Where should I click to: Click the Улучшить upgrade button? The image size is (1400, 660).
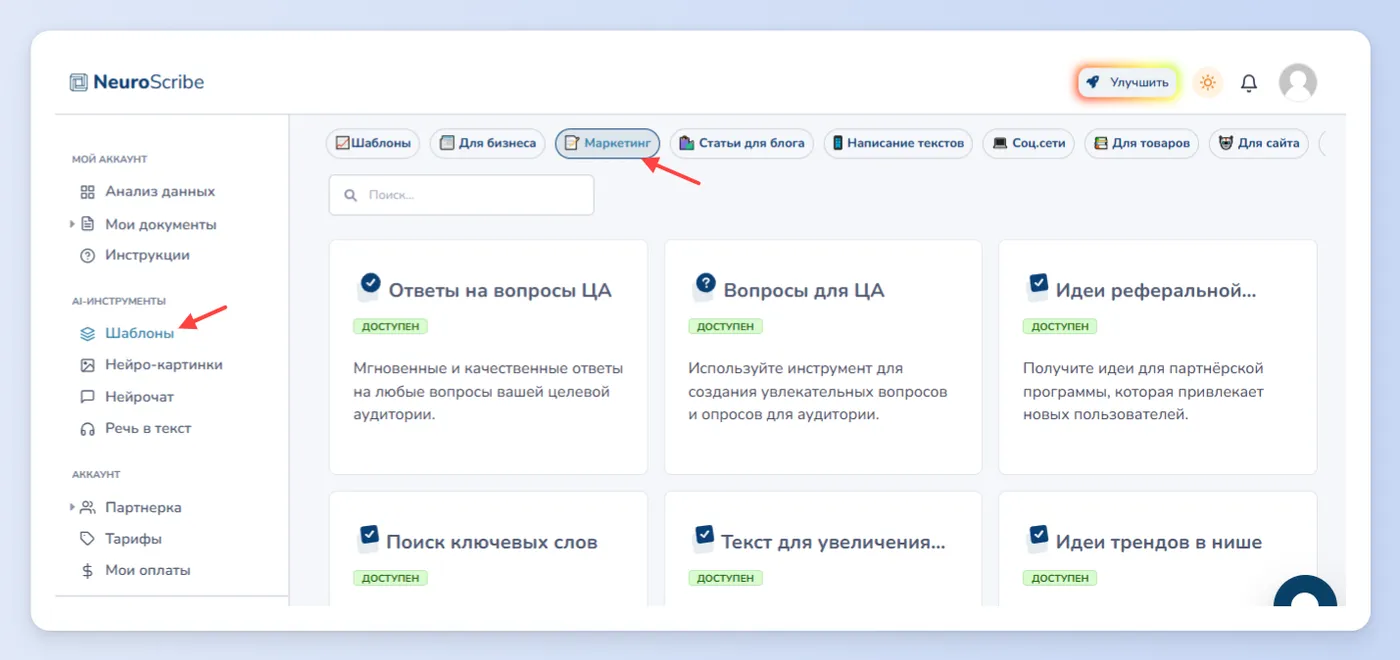click(1128, 83)
